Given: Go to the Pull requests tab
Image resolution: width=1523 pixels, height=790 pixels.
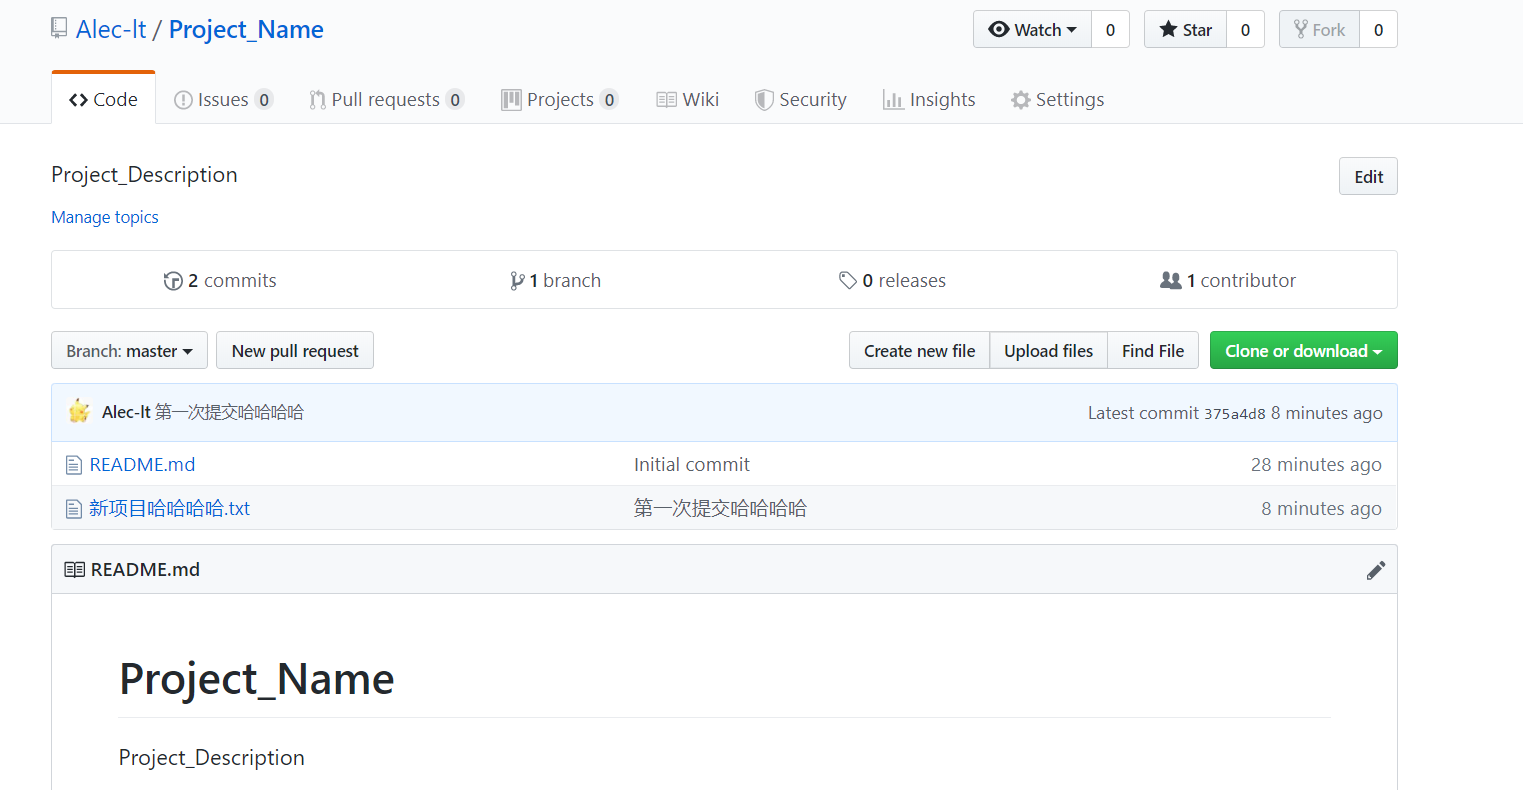Looking at the screenshot, I should click(386, 99).
